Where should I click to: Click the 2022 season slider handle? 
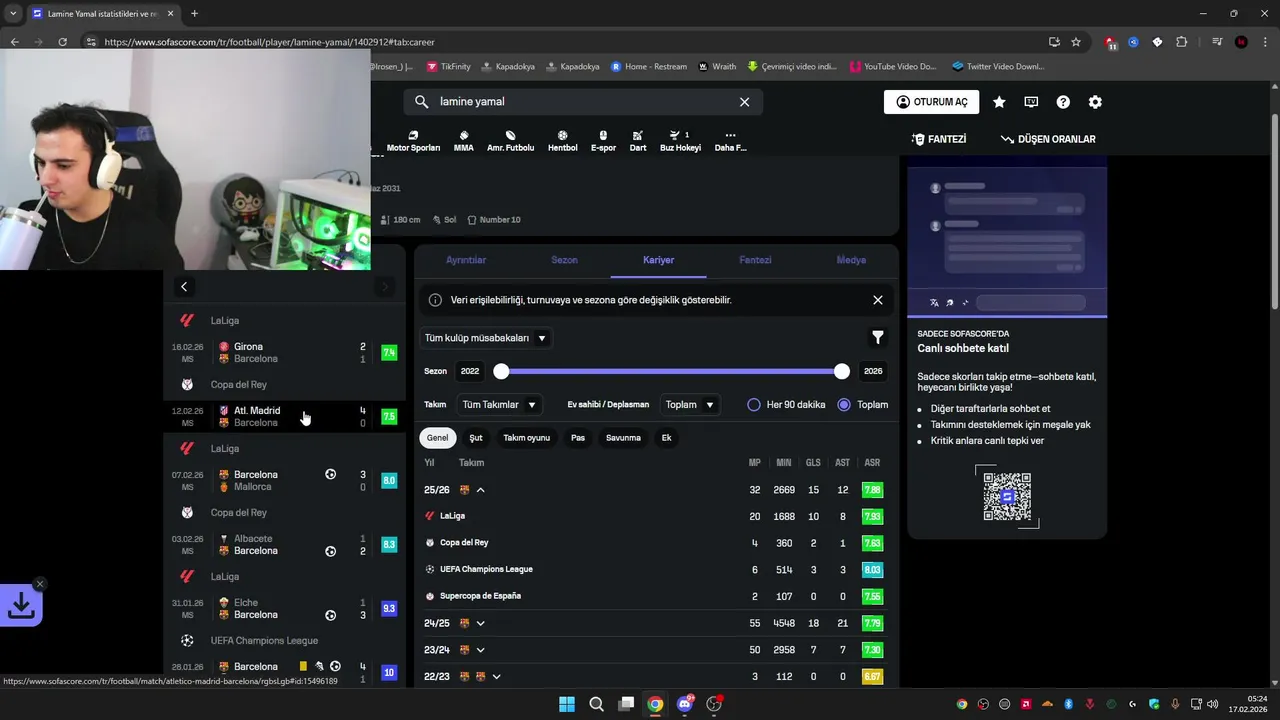(x=501, y=371)
